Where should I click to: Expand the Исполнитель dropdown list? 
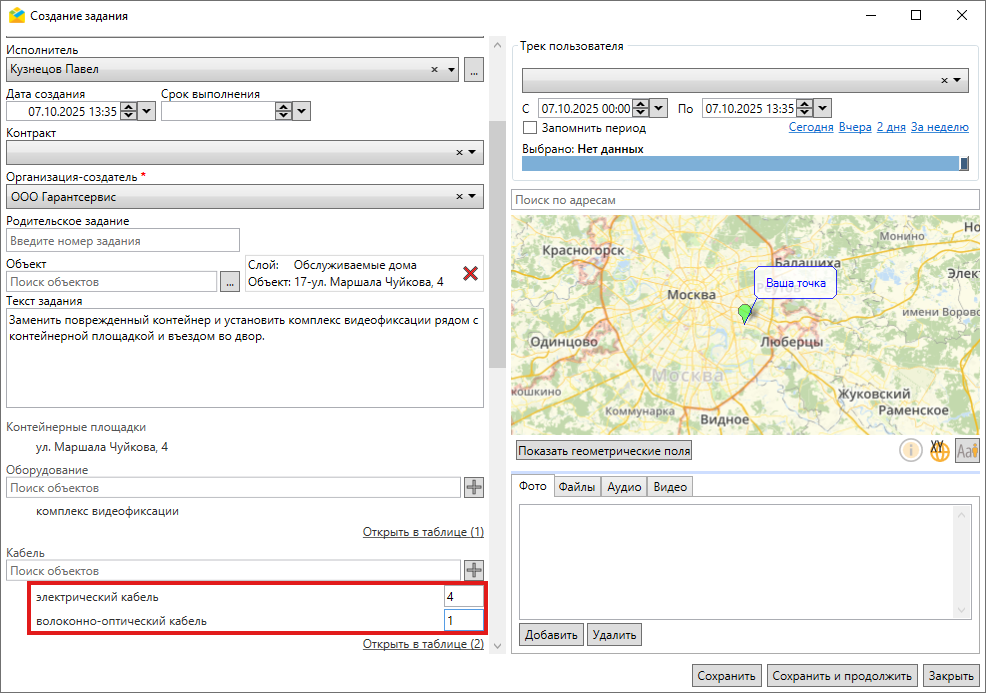click(x=452, y=70)
